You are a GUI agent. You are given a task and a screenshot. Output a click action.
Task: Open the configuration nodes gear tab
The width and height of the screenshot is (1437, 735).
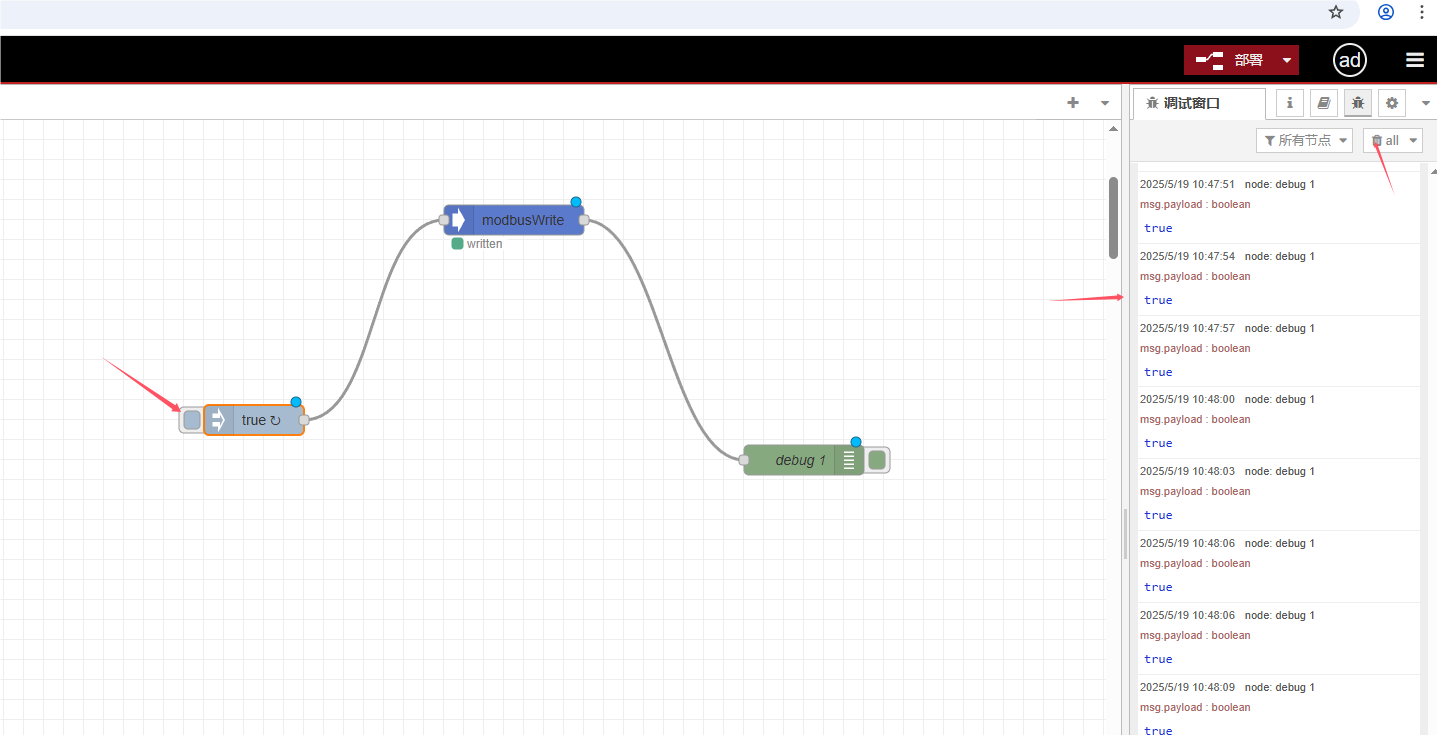coord(1391,102)
